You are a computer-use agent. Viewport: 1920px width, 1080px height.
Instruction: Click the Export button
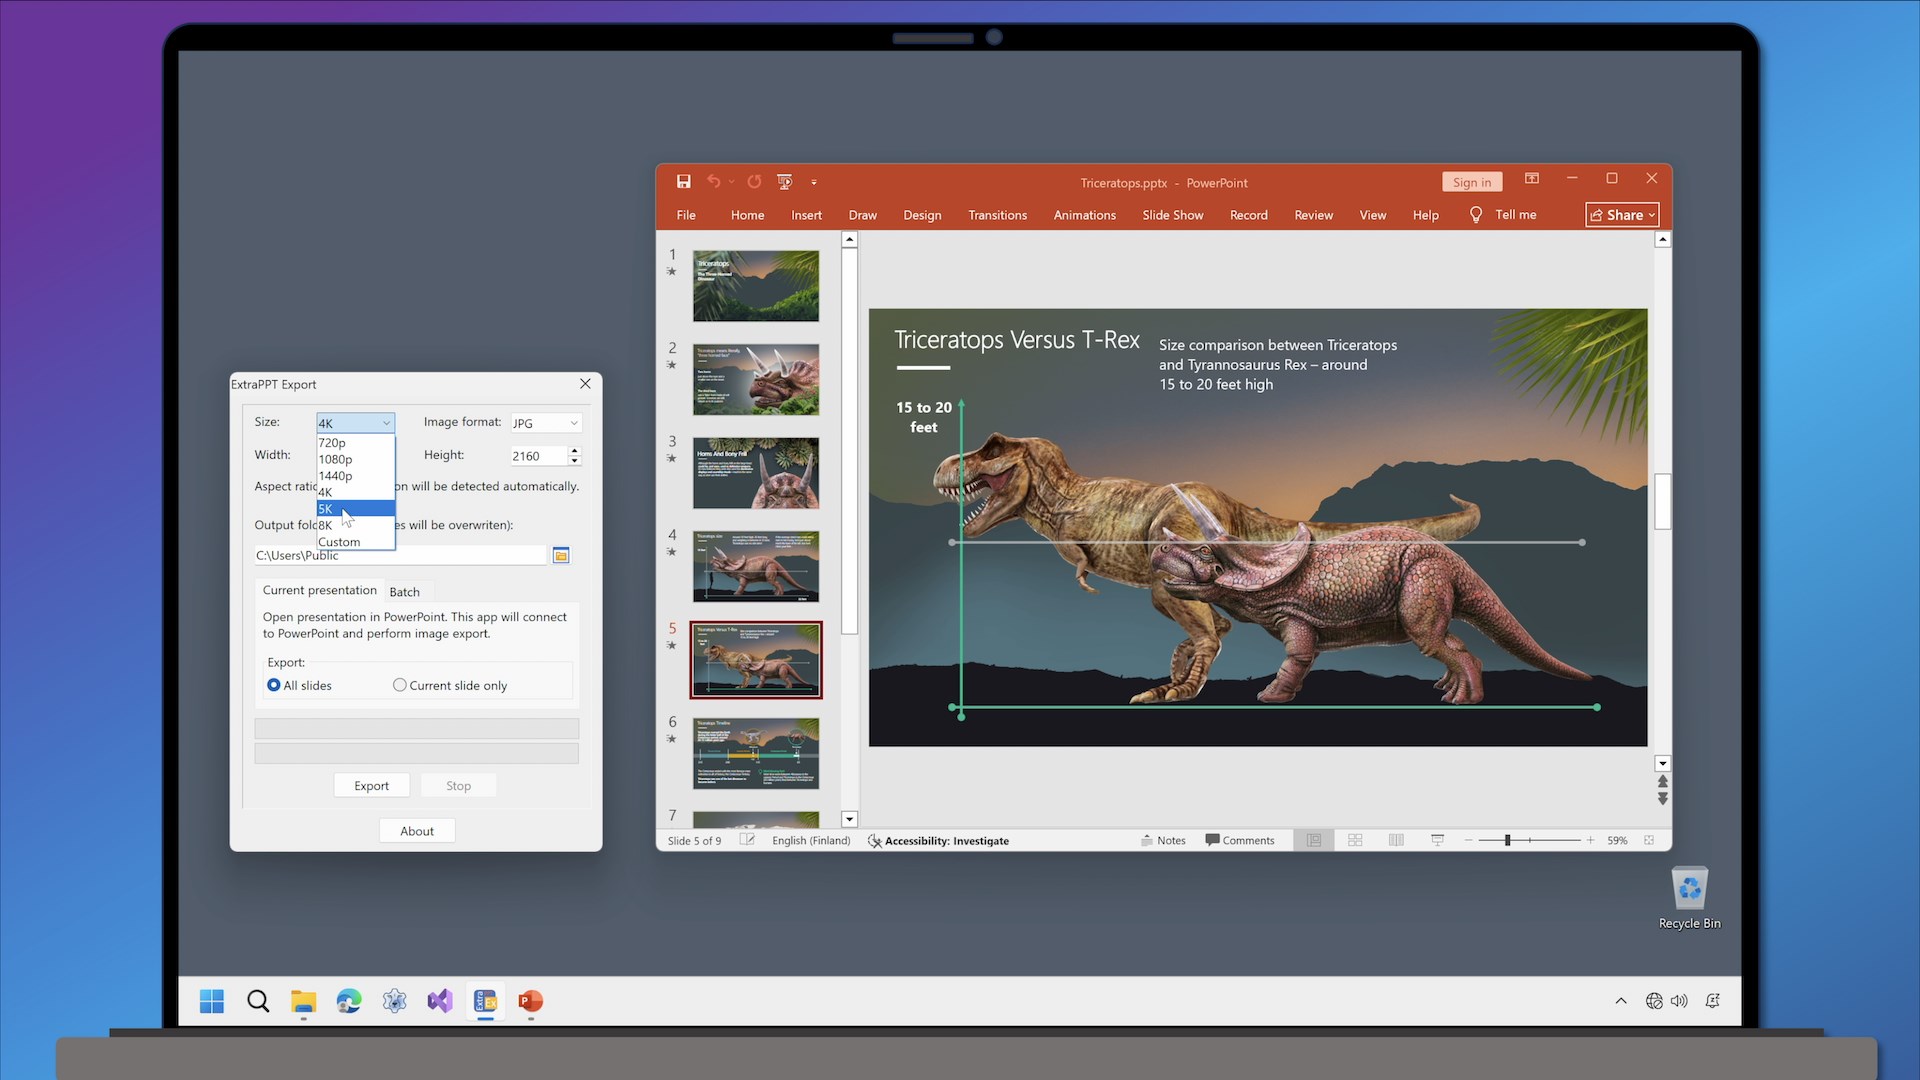coord(371,786)
